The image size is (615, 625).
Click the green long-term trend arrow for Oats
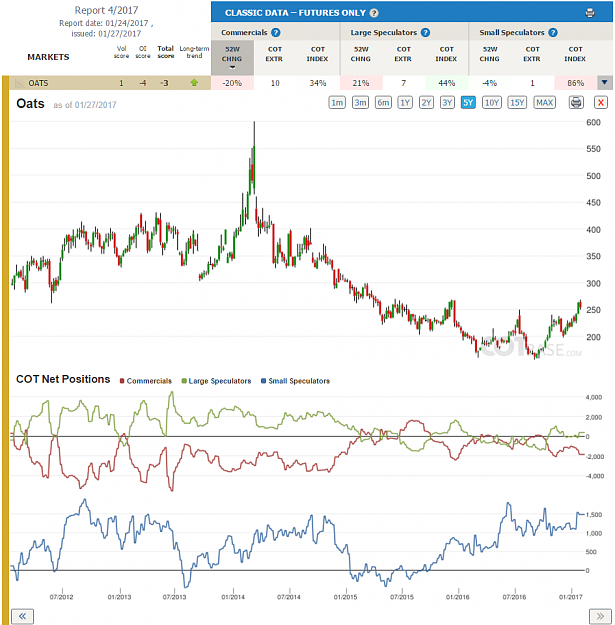pos(194,83)
